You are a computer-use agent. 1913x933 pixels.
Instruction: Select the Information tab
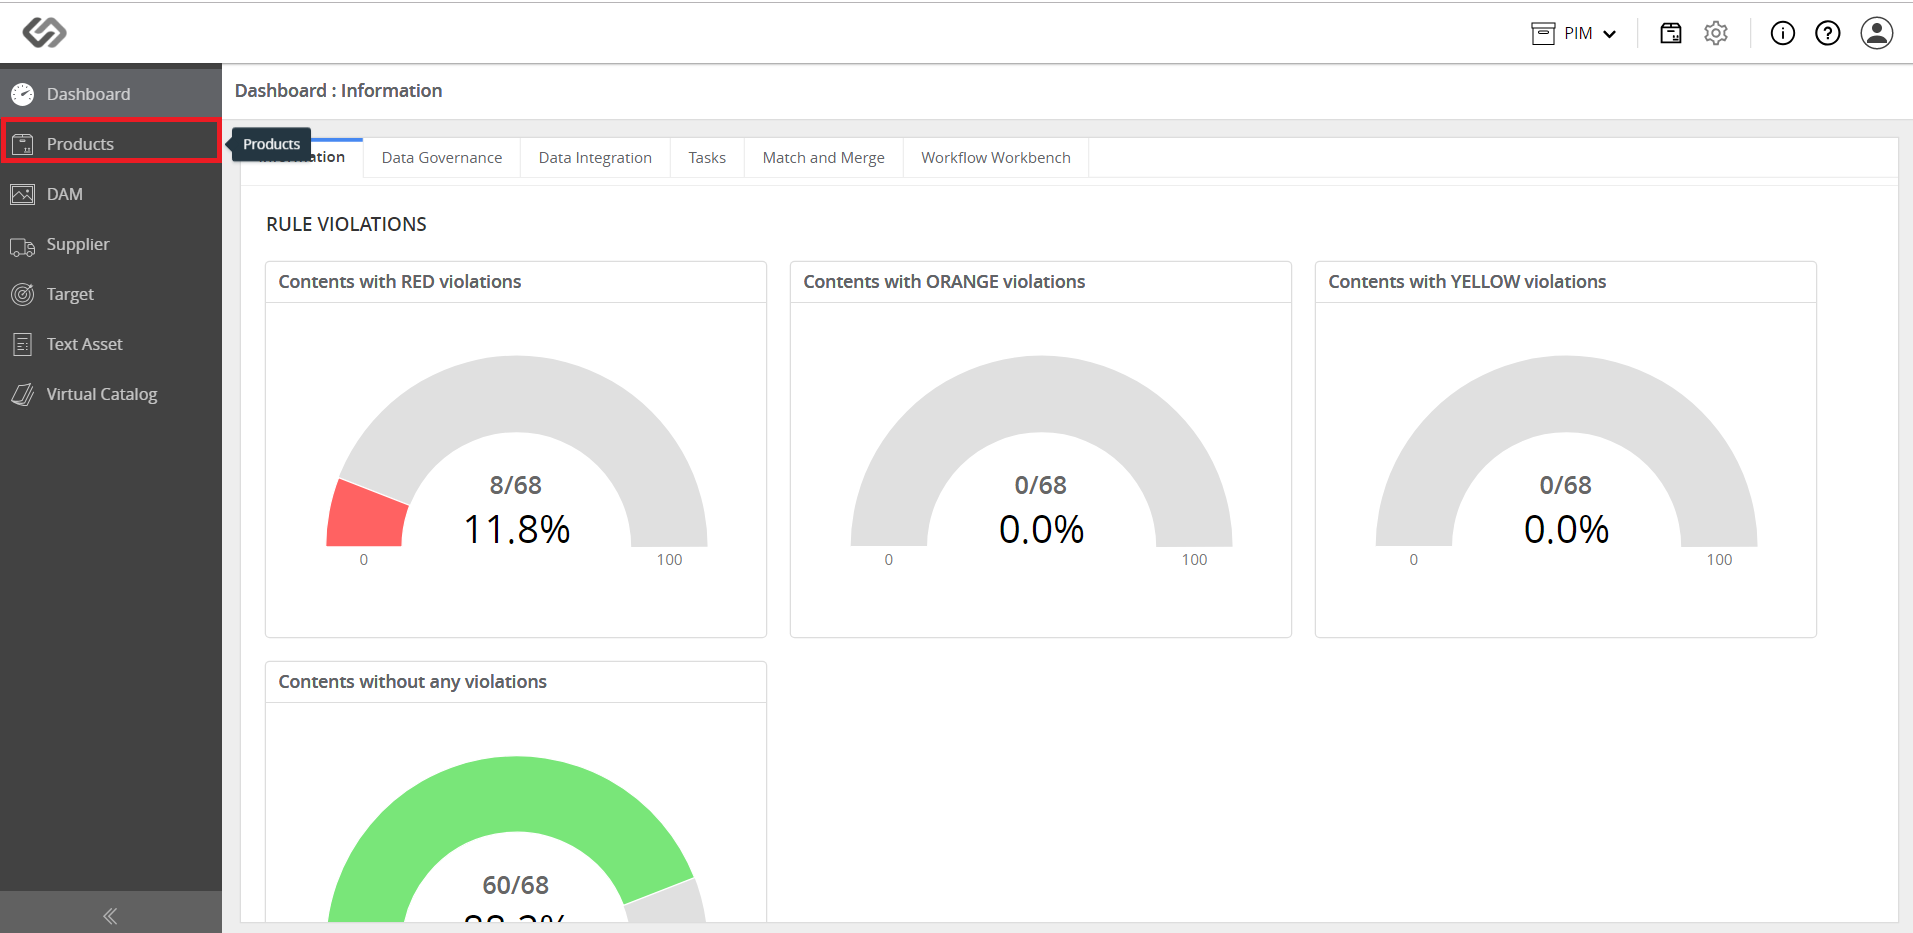pyautogui.click(x=327, y=158)
